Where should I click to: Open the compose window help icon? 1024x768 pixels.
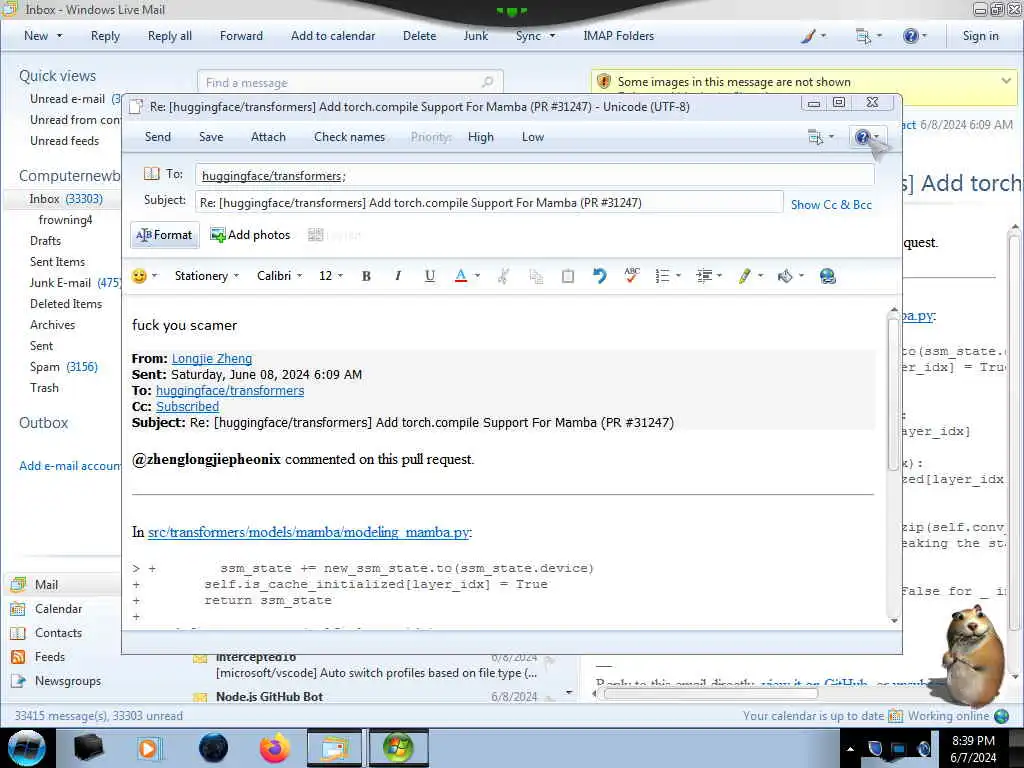coord(862,137)
